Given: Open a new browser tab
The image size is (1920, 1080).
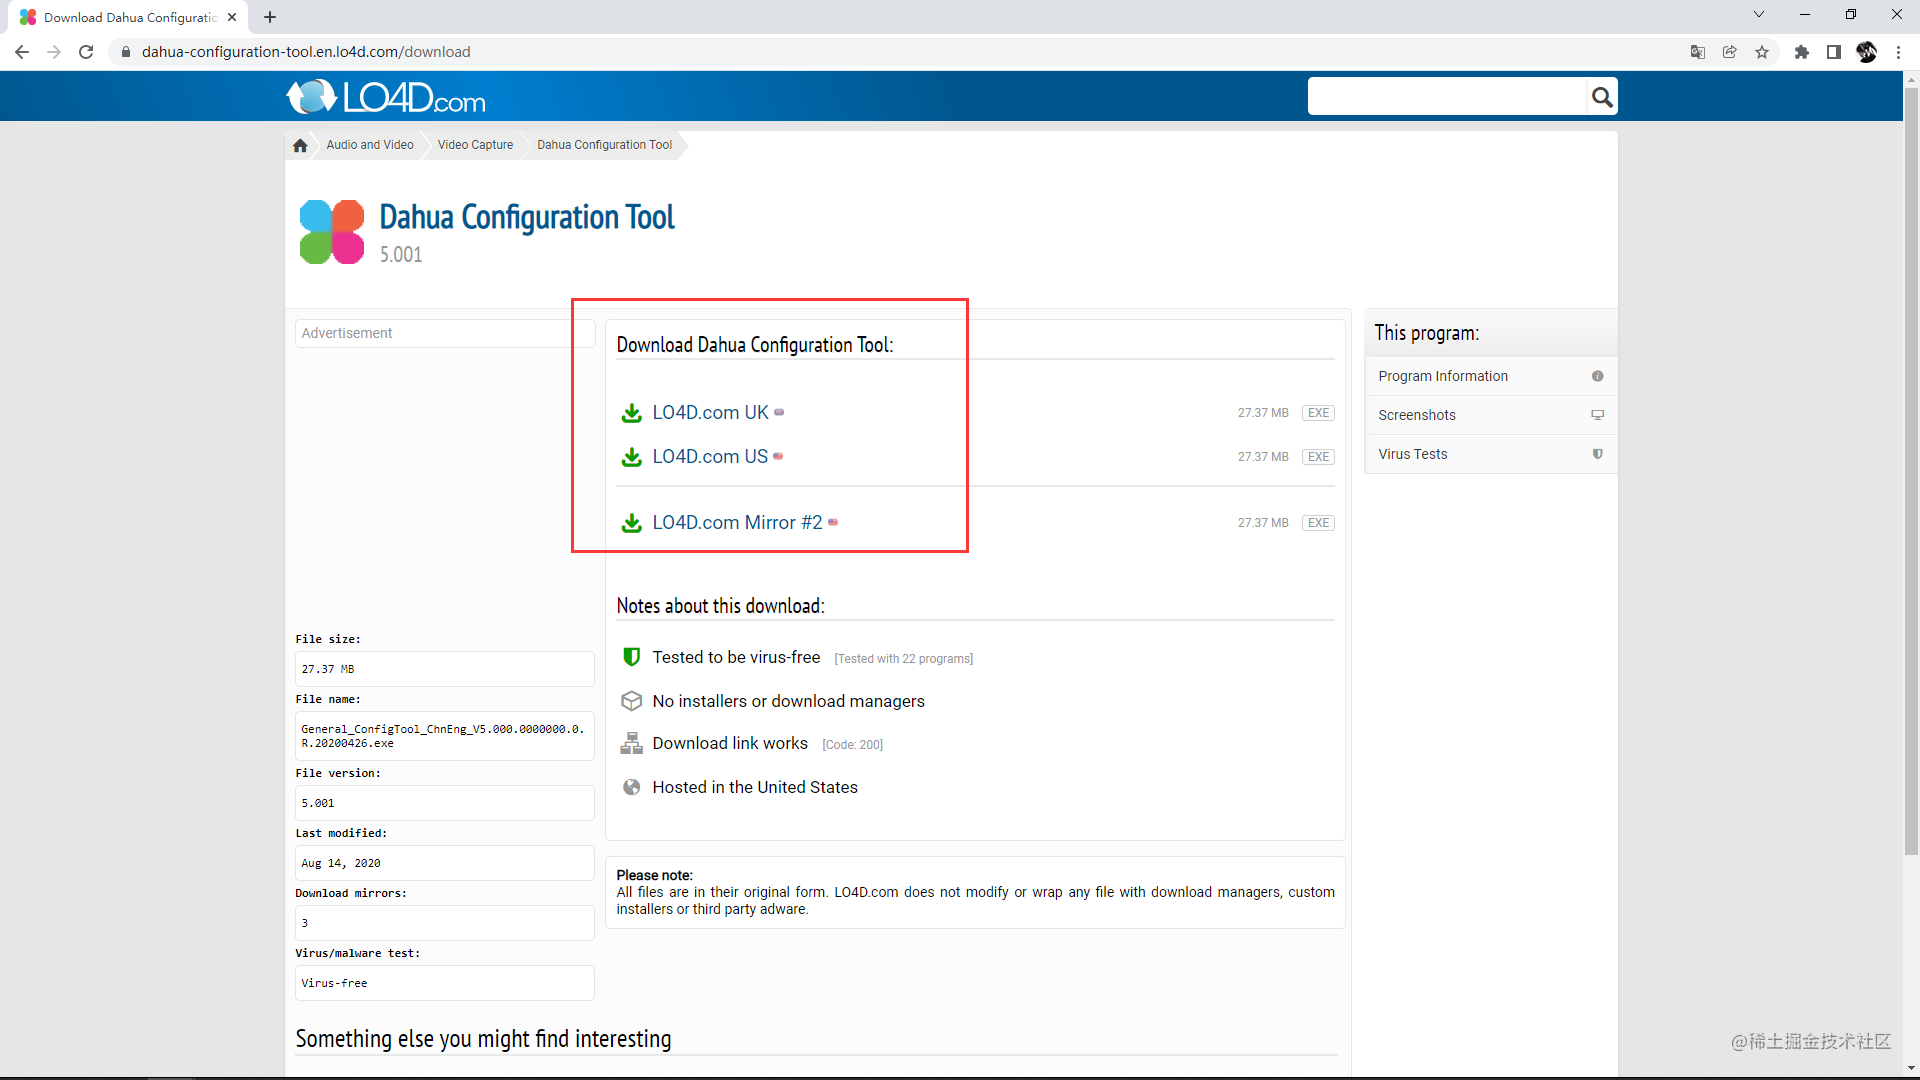Looking at the screenshot, I should tap(270, 17).
